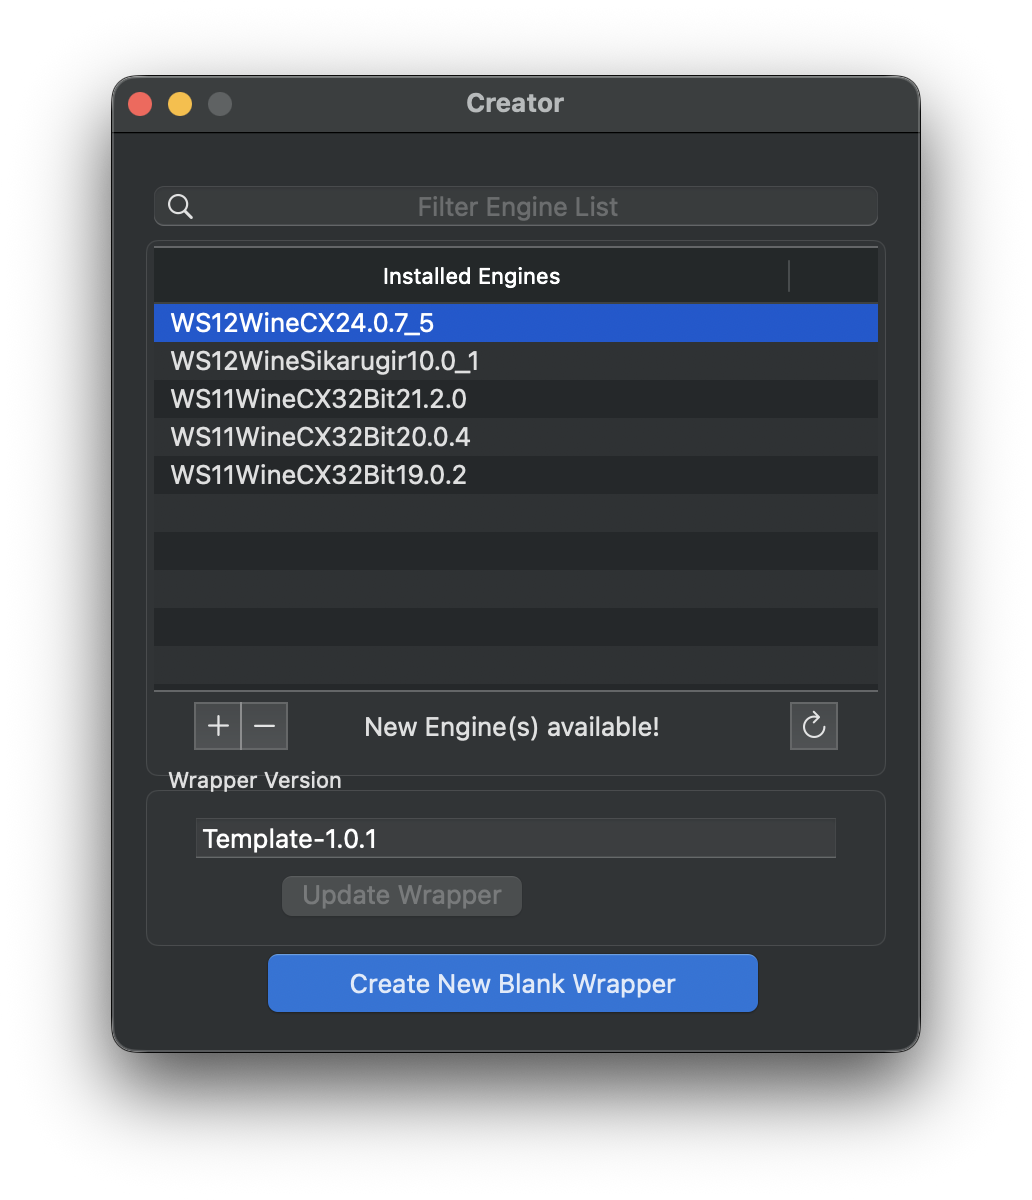Image resolution: width=1032 pixels, height=1200 pixels.
Task: Click the New Engine(s) available! message
Action: [512, 727]
